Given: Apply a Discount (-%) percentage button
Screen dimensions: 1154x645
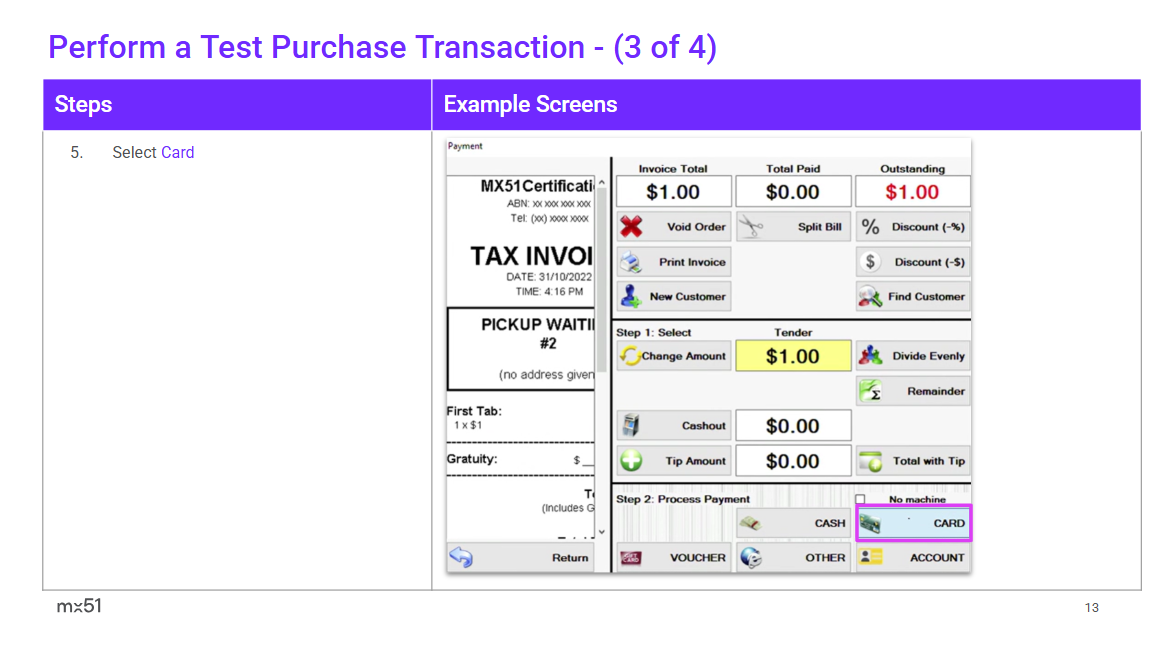Looking at the screenshot, I should (913, 227).
